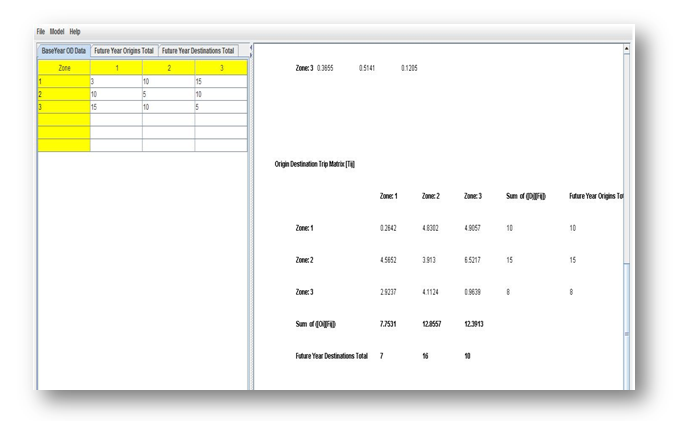Click the split pane collapse arrow
Screen dimensions: 684x421
250,48
